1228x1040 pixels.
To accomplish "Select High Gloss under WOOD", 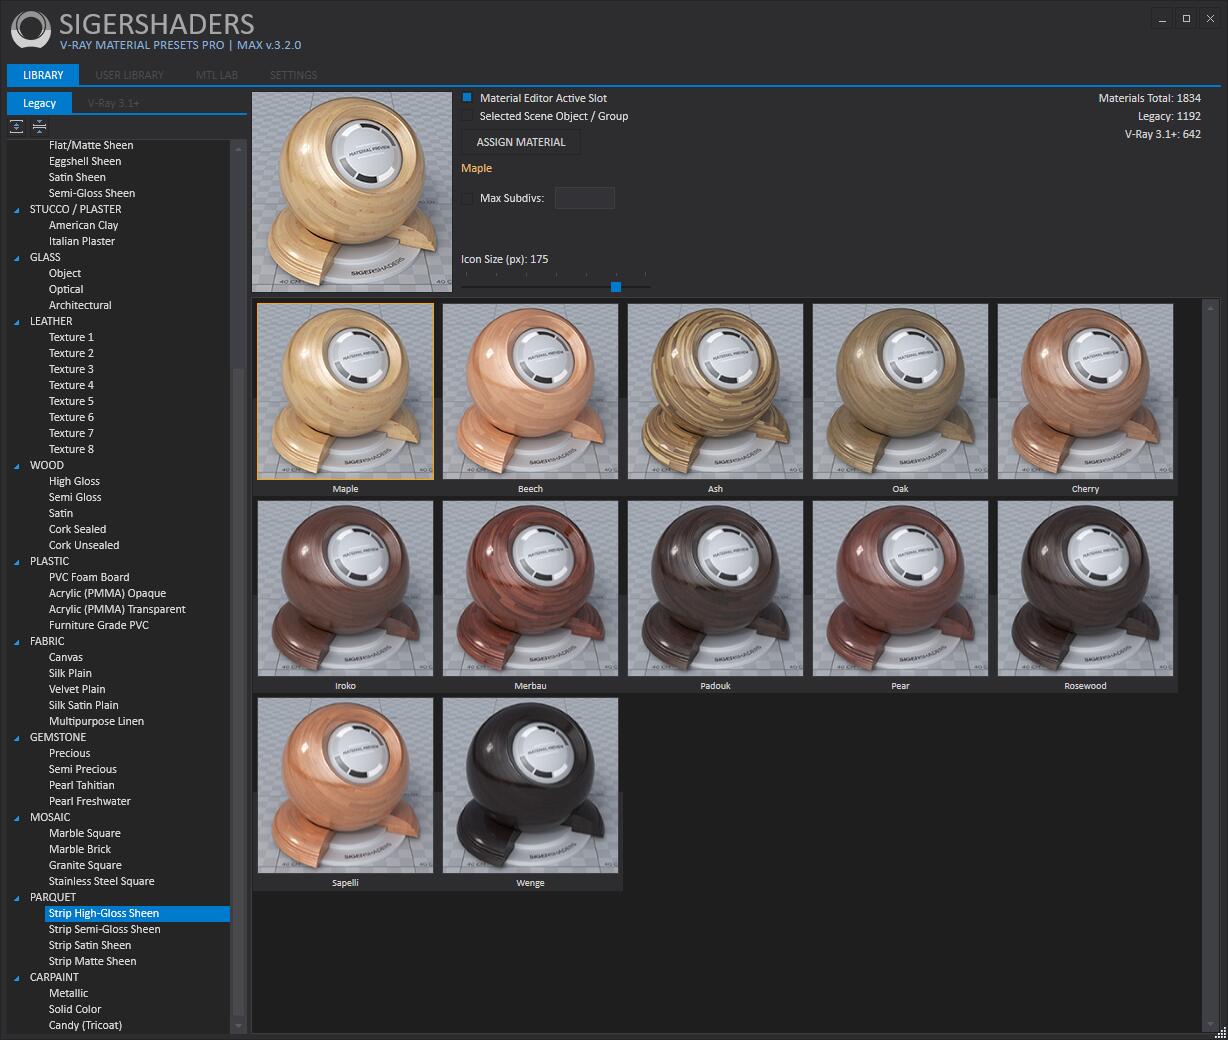I will click(74, 482).
